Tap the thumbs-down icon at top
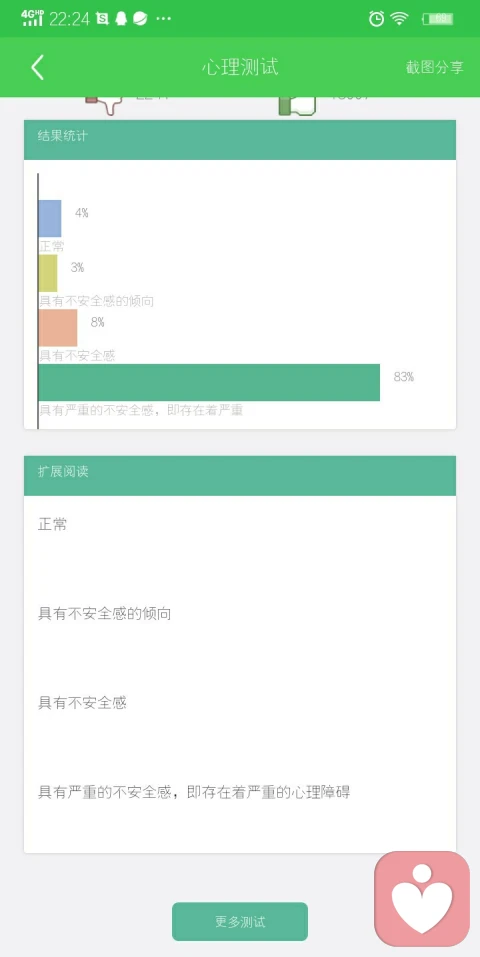480x957 pixels. (x=105, y=105)
